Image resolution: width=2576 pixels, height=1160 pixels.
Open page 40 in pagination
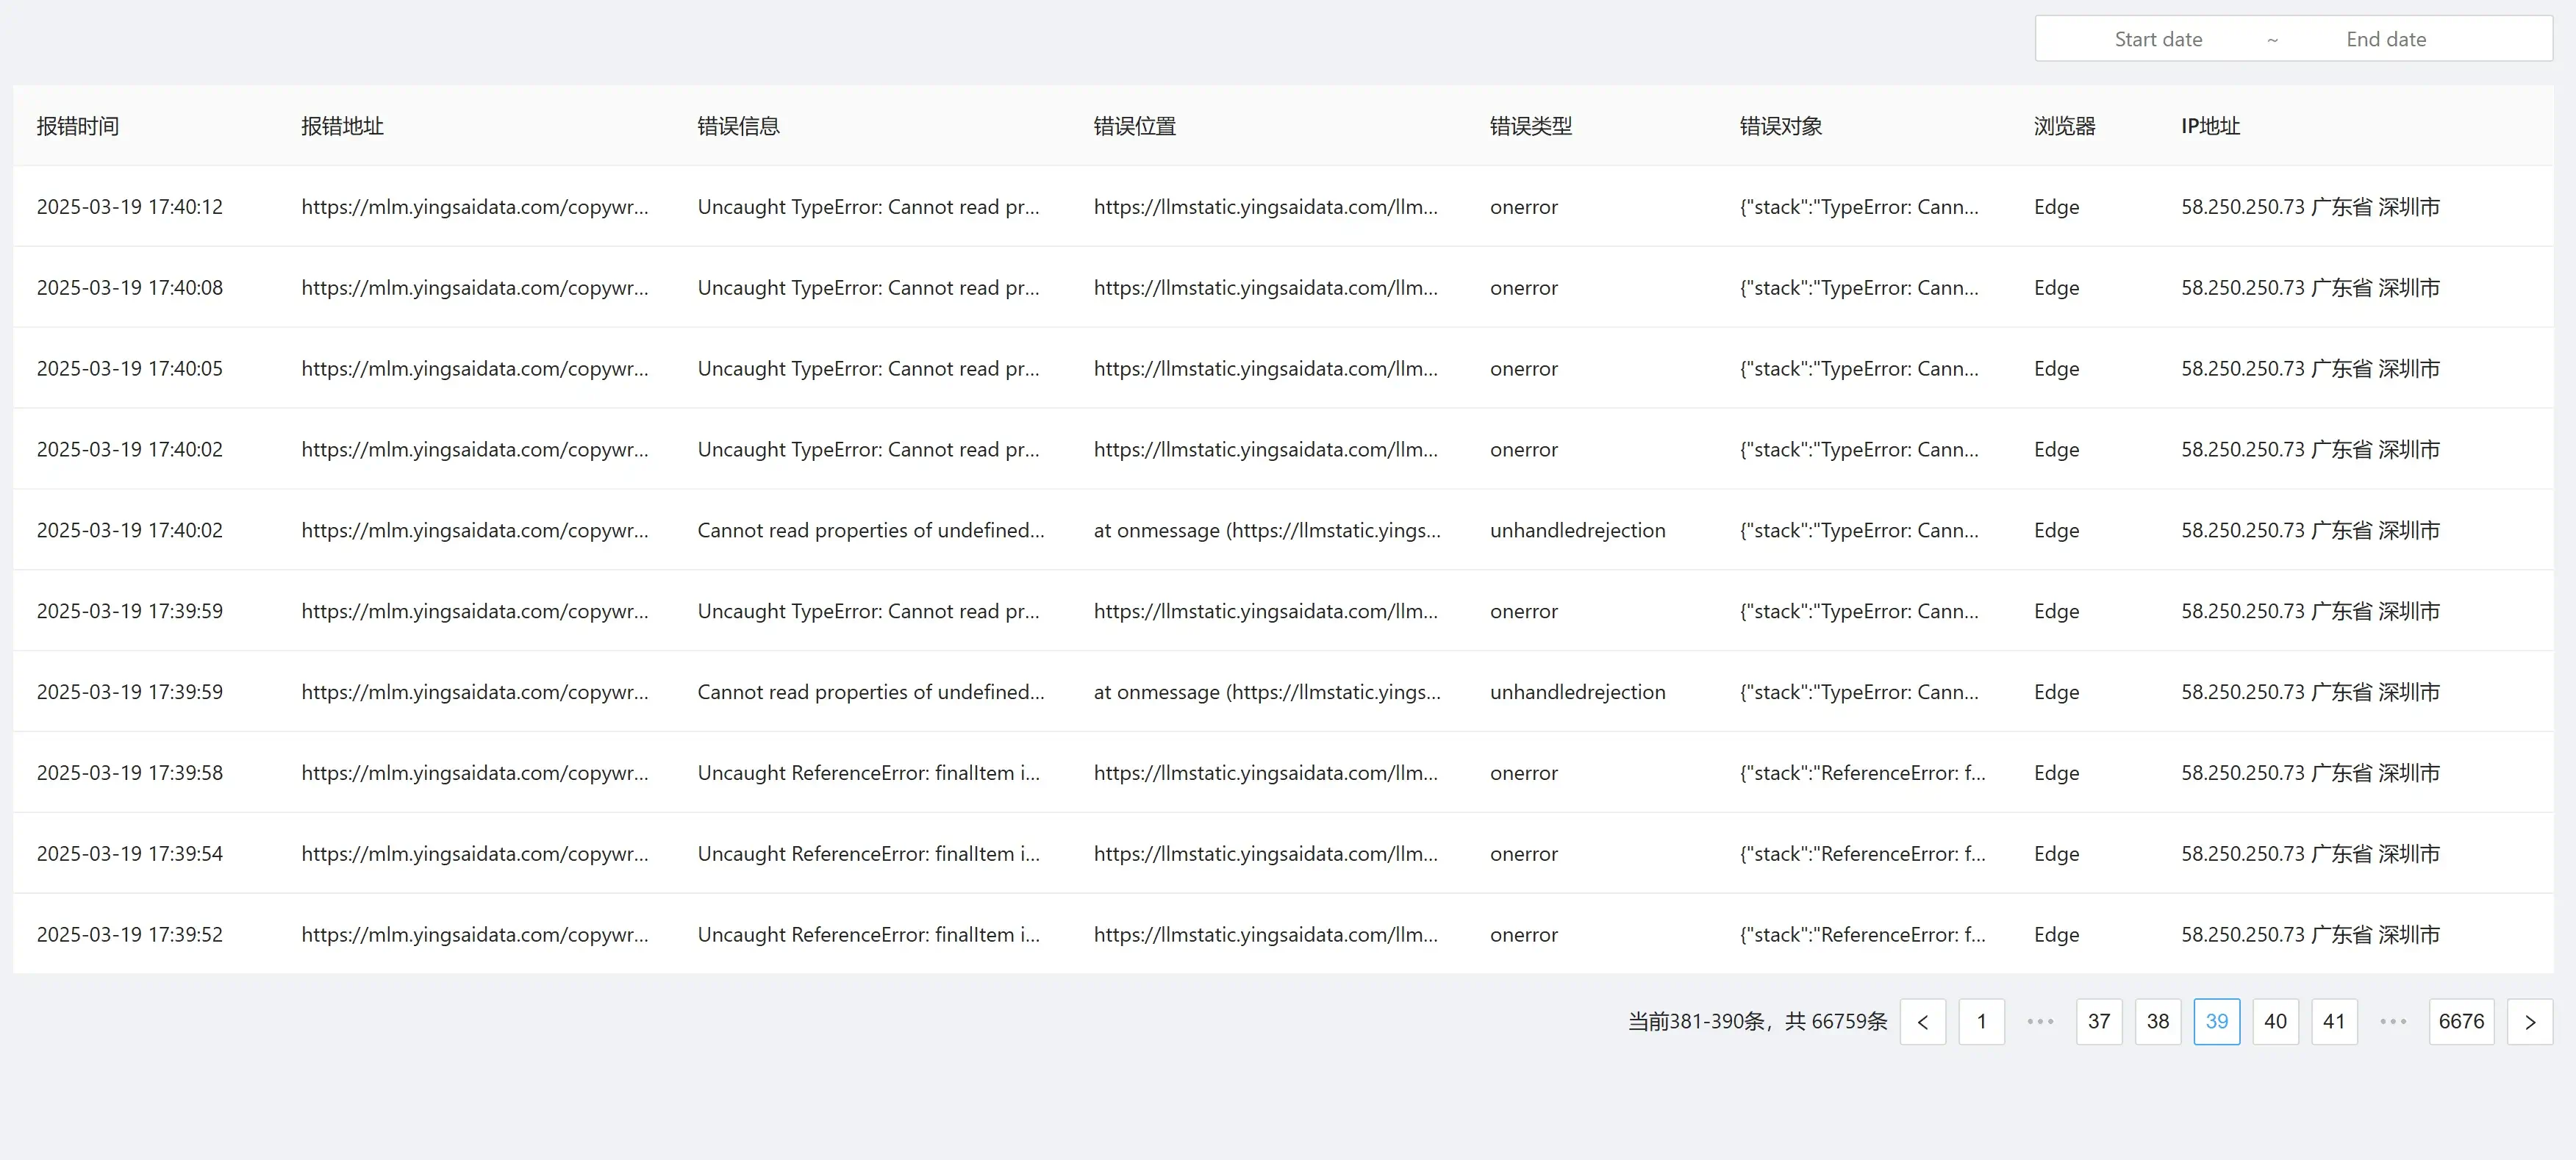(x=2275, y=1021)
